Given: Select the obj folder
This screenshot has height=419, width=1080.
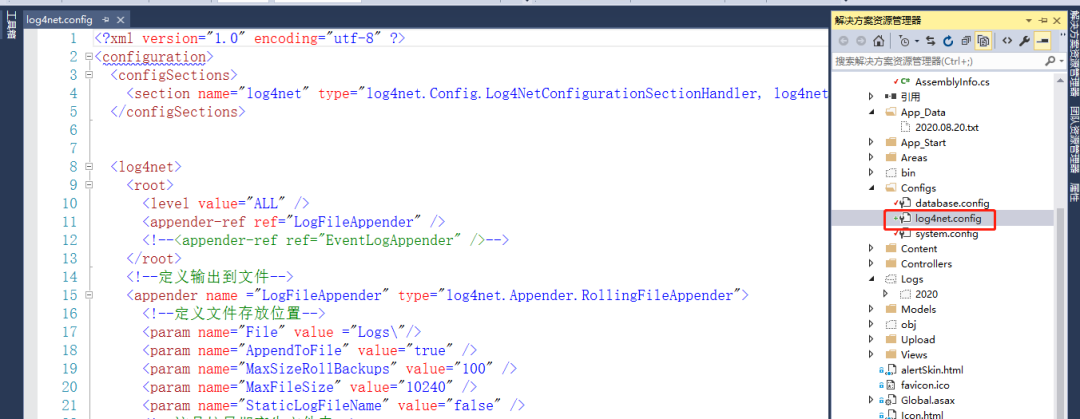Looking at the screenshot, I should point(908,325).
